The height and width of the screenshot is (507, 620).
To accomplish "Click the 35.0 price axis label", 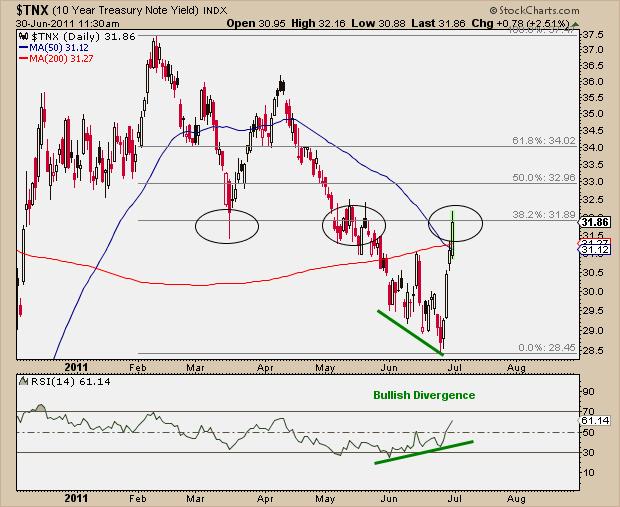I will (x=593, y=114).
